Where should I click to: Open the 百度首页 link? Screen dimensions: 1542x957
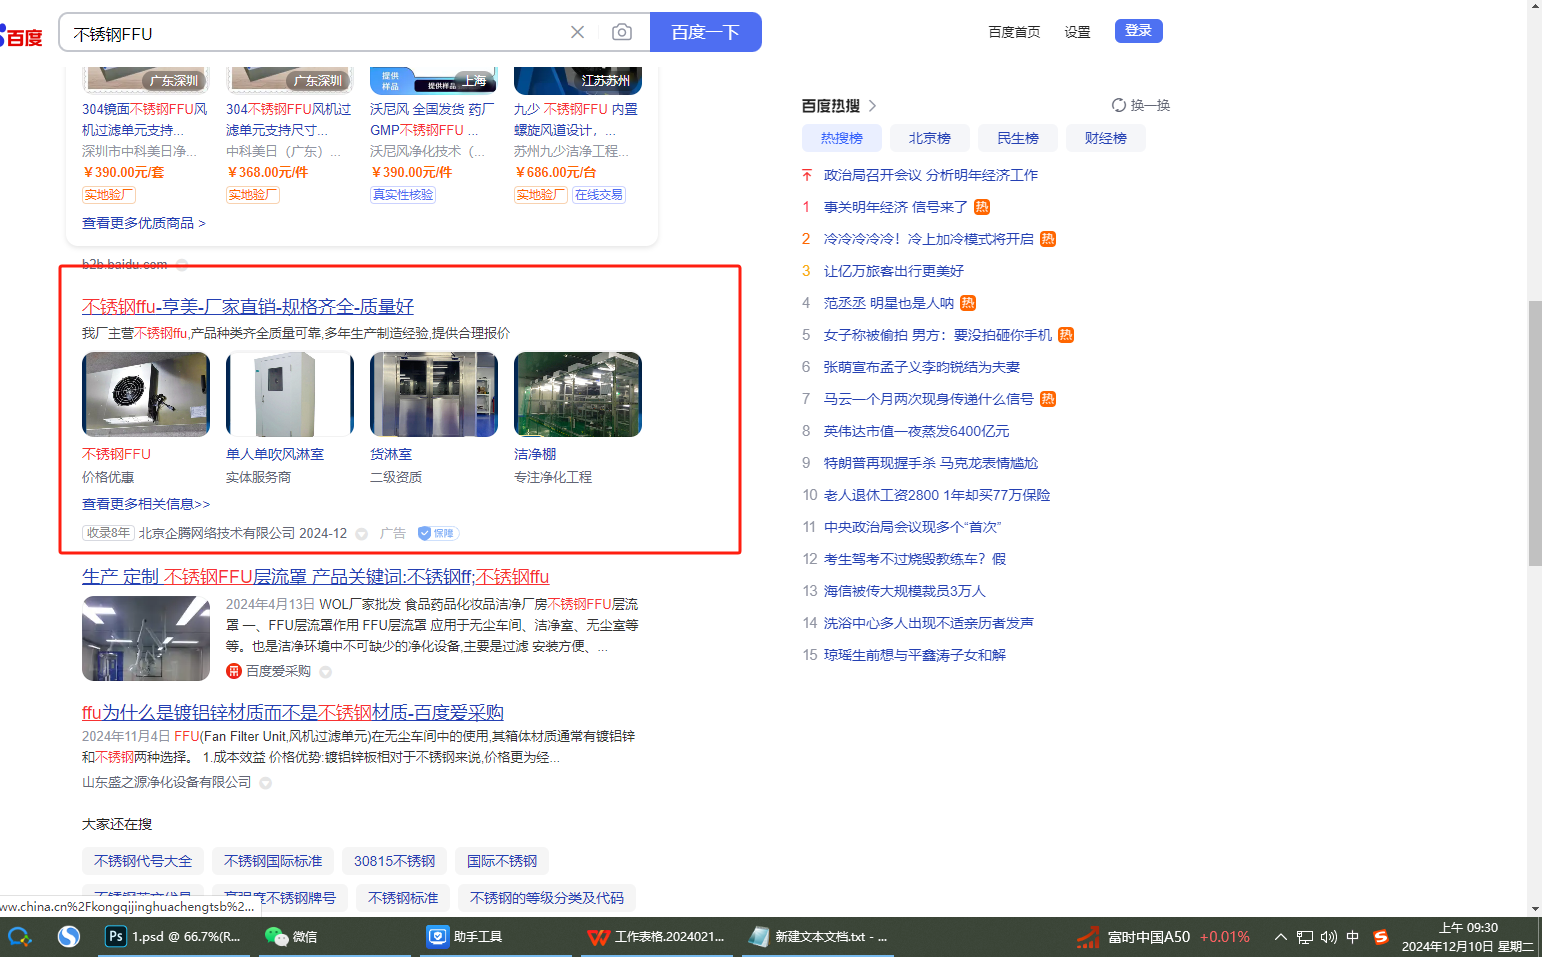(1014, 32)
